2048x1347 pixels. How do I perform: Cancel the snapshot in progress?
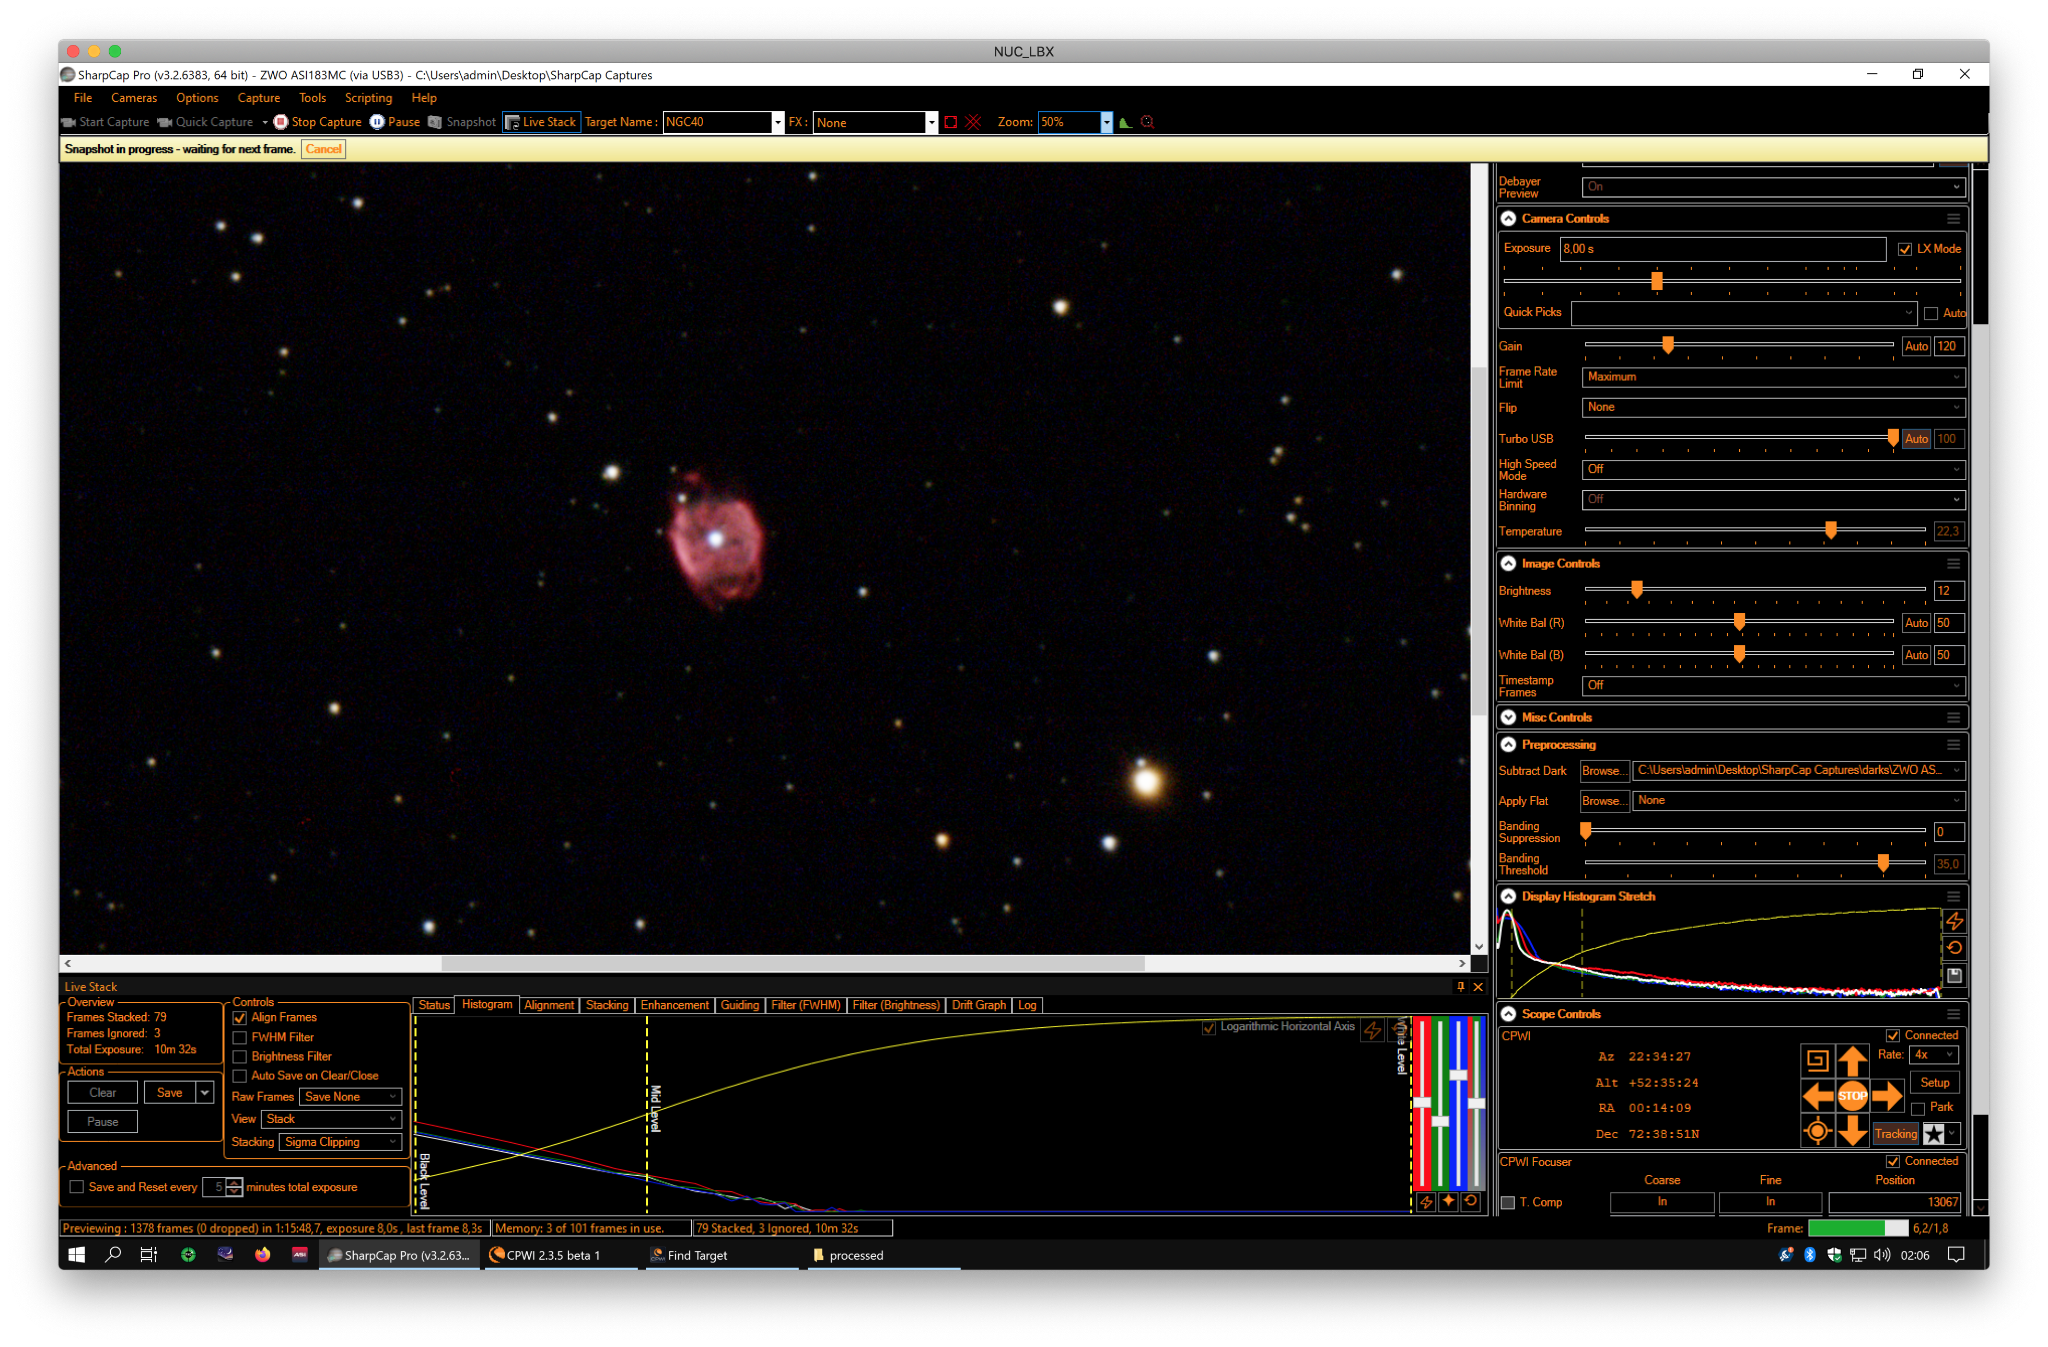(x=323, y=149)
